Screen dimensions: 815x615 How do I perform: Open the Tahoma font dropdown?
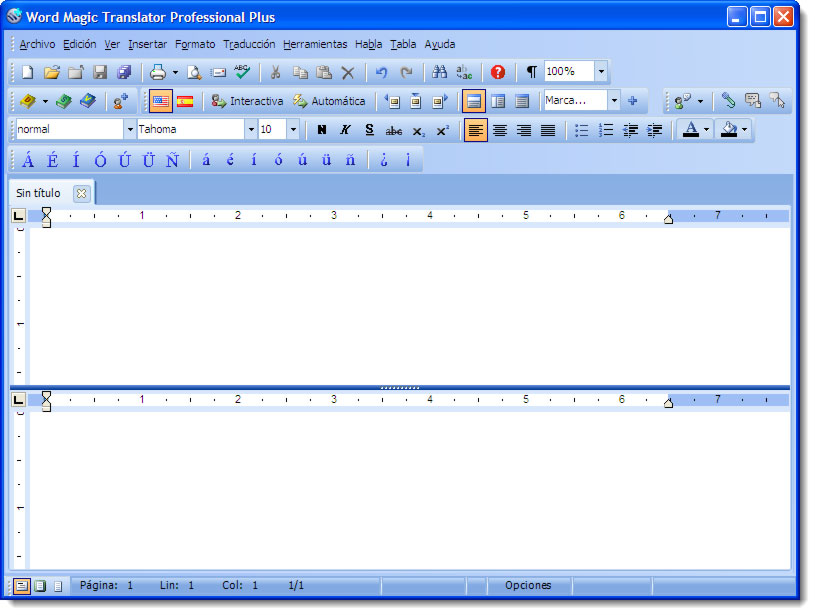tap(251, 129)
